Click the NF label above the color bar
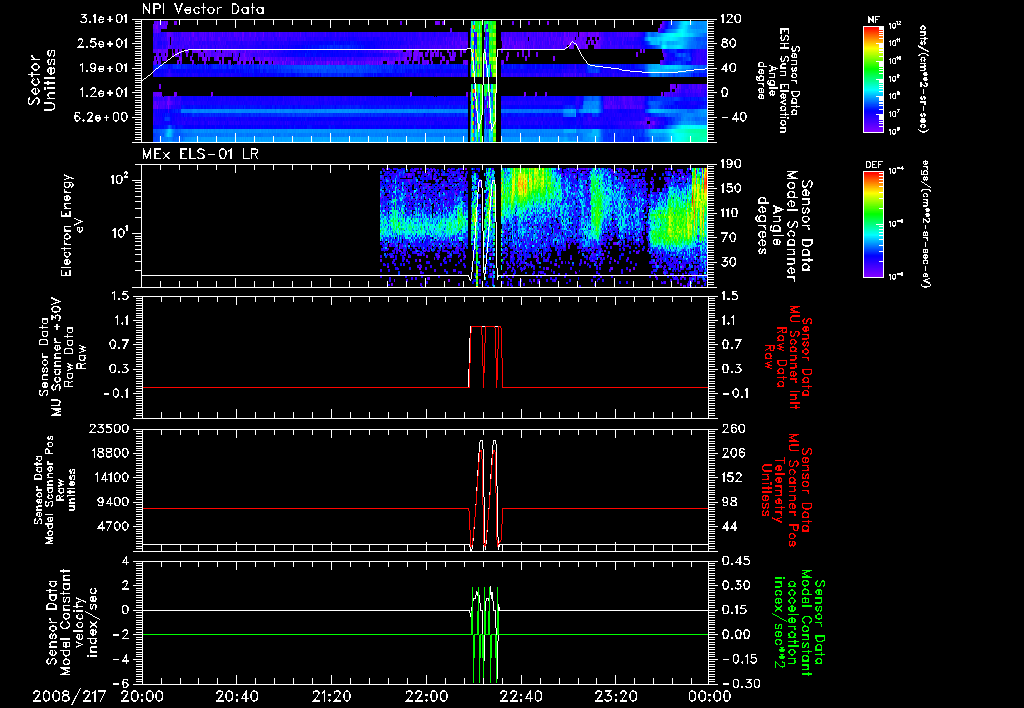The image size is (1024, 708). pos(873,20)
